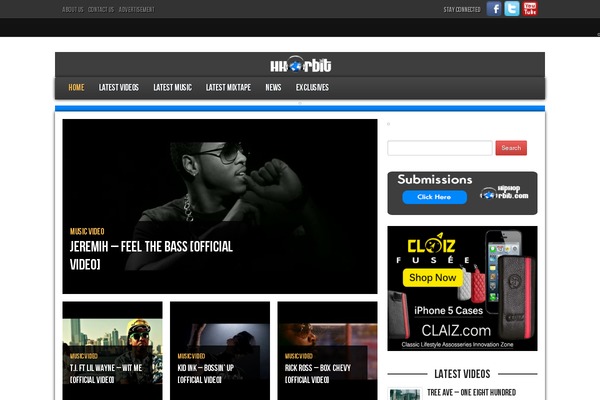This screenshot has height=400, width=600.
Task: Open the Rick Ross Box Chevy thumbnail
Action: [x=327, y=351]
